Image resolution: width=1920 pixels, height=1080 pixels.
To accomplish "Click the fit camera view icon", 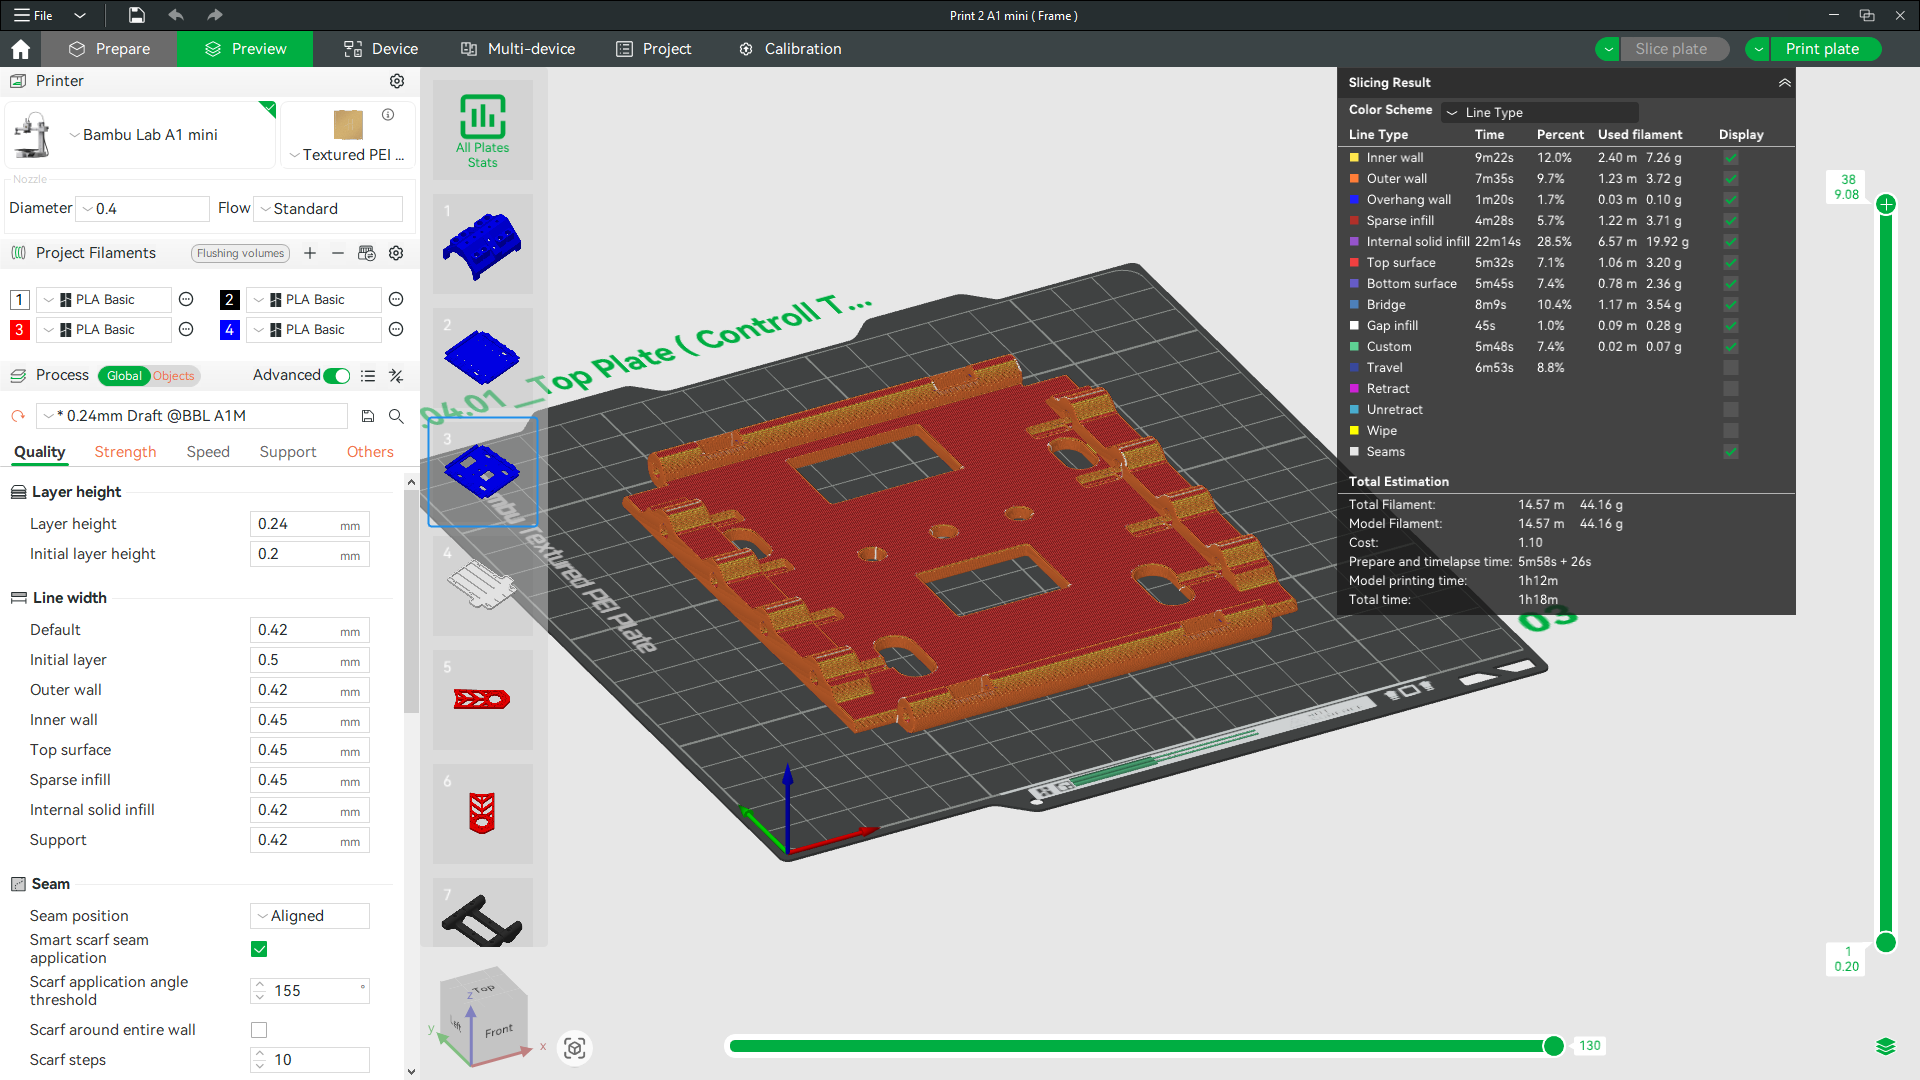I will coord(575,1047).
